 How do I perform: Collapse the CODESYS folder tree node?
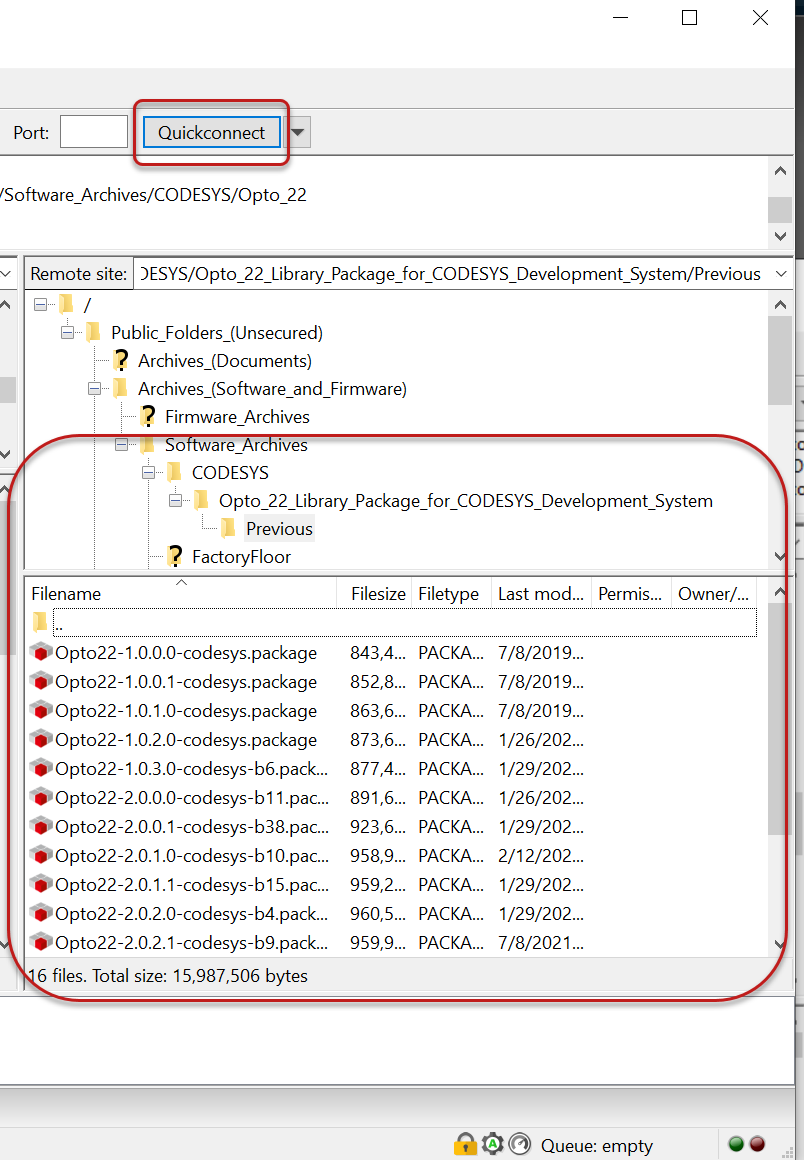point(148,473)
